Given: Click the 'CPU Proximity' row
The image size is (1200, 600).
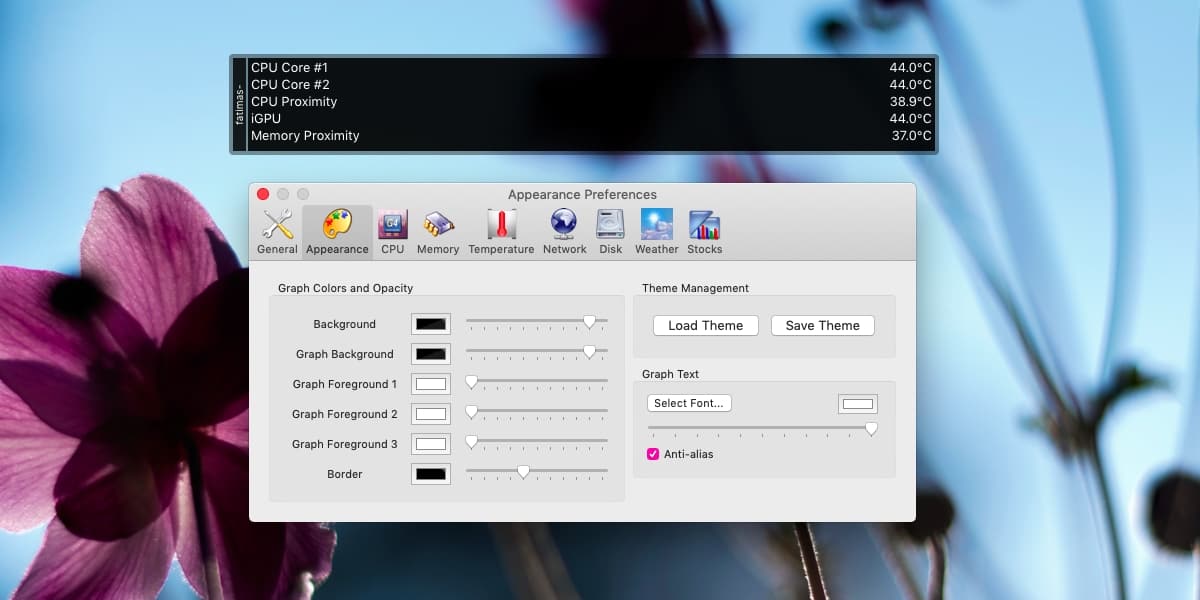Looking at the screenshot, I should tap(591, 102).
